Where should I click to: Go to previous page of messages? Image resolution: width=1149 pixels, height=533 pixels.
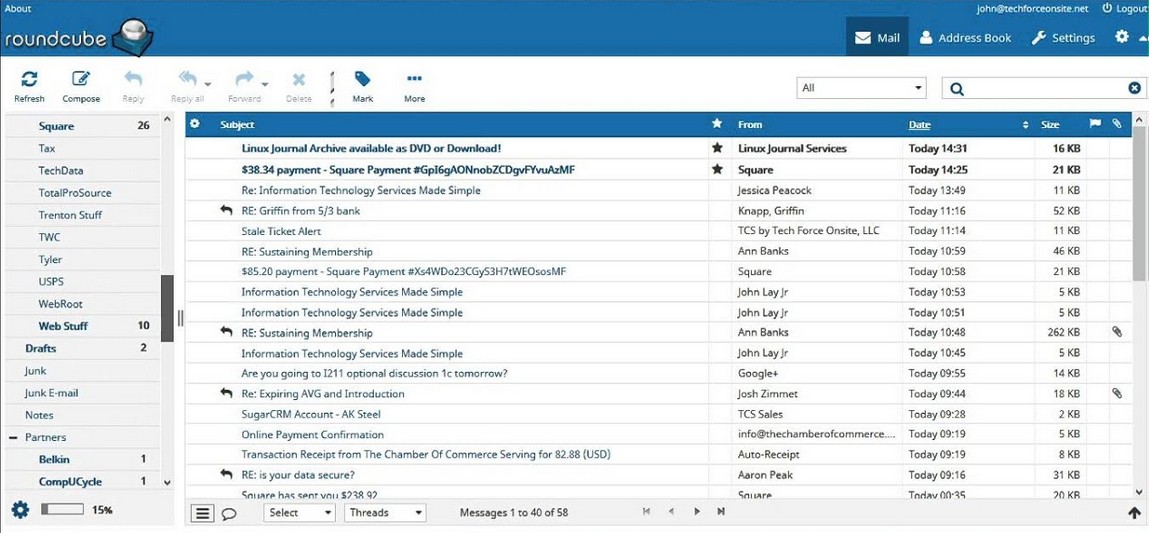point(670,512)
